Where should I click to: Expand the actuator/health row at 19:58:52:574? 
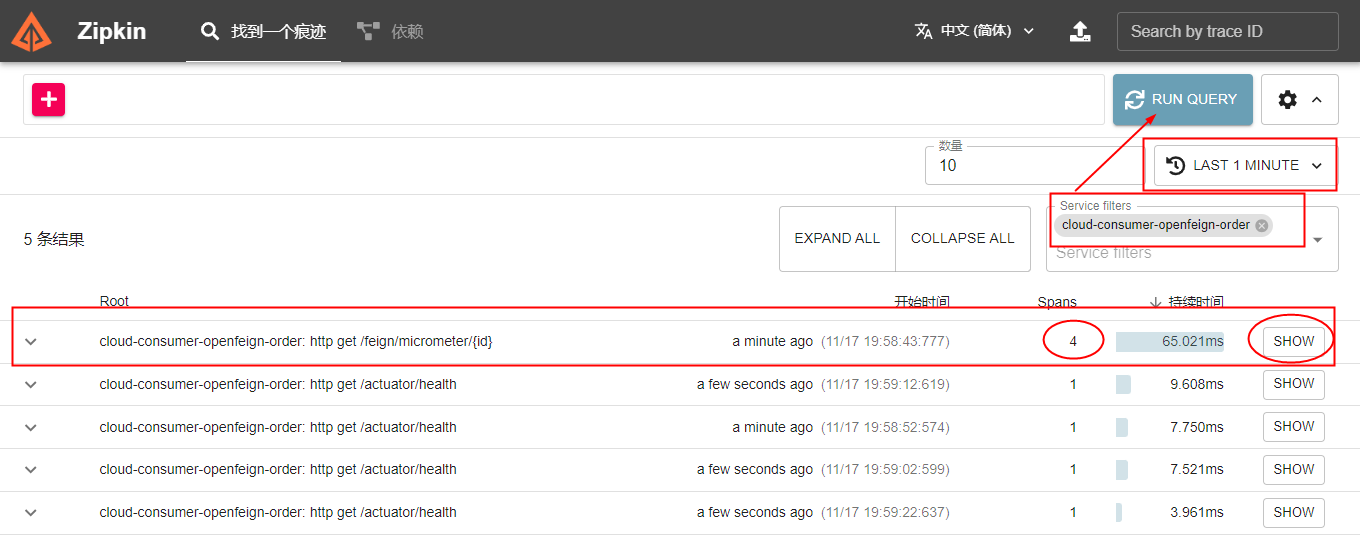tap(31, 427)
